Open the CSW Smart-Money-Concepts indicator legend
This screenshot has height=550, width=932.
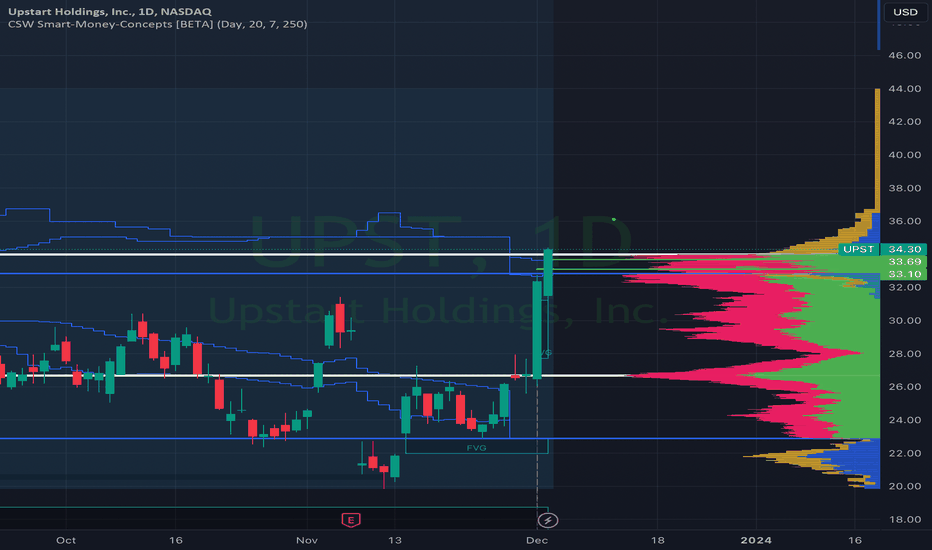click(158, 24)
